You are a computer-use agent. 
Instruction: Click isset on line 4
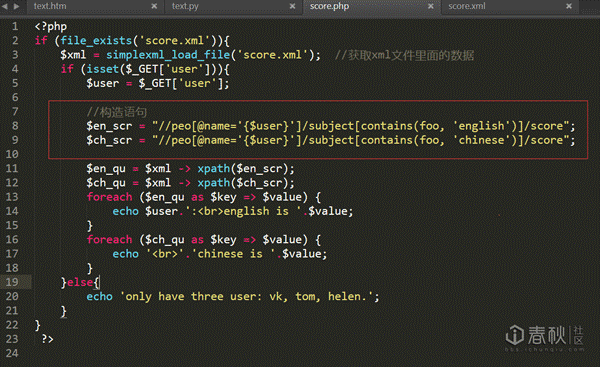tap(102, 69)
